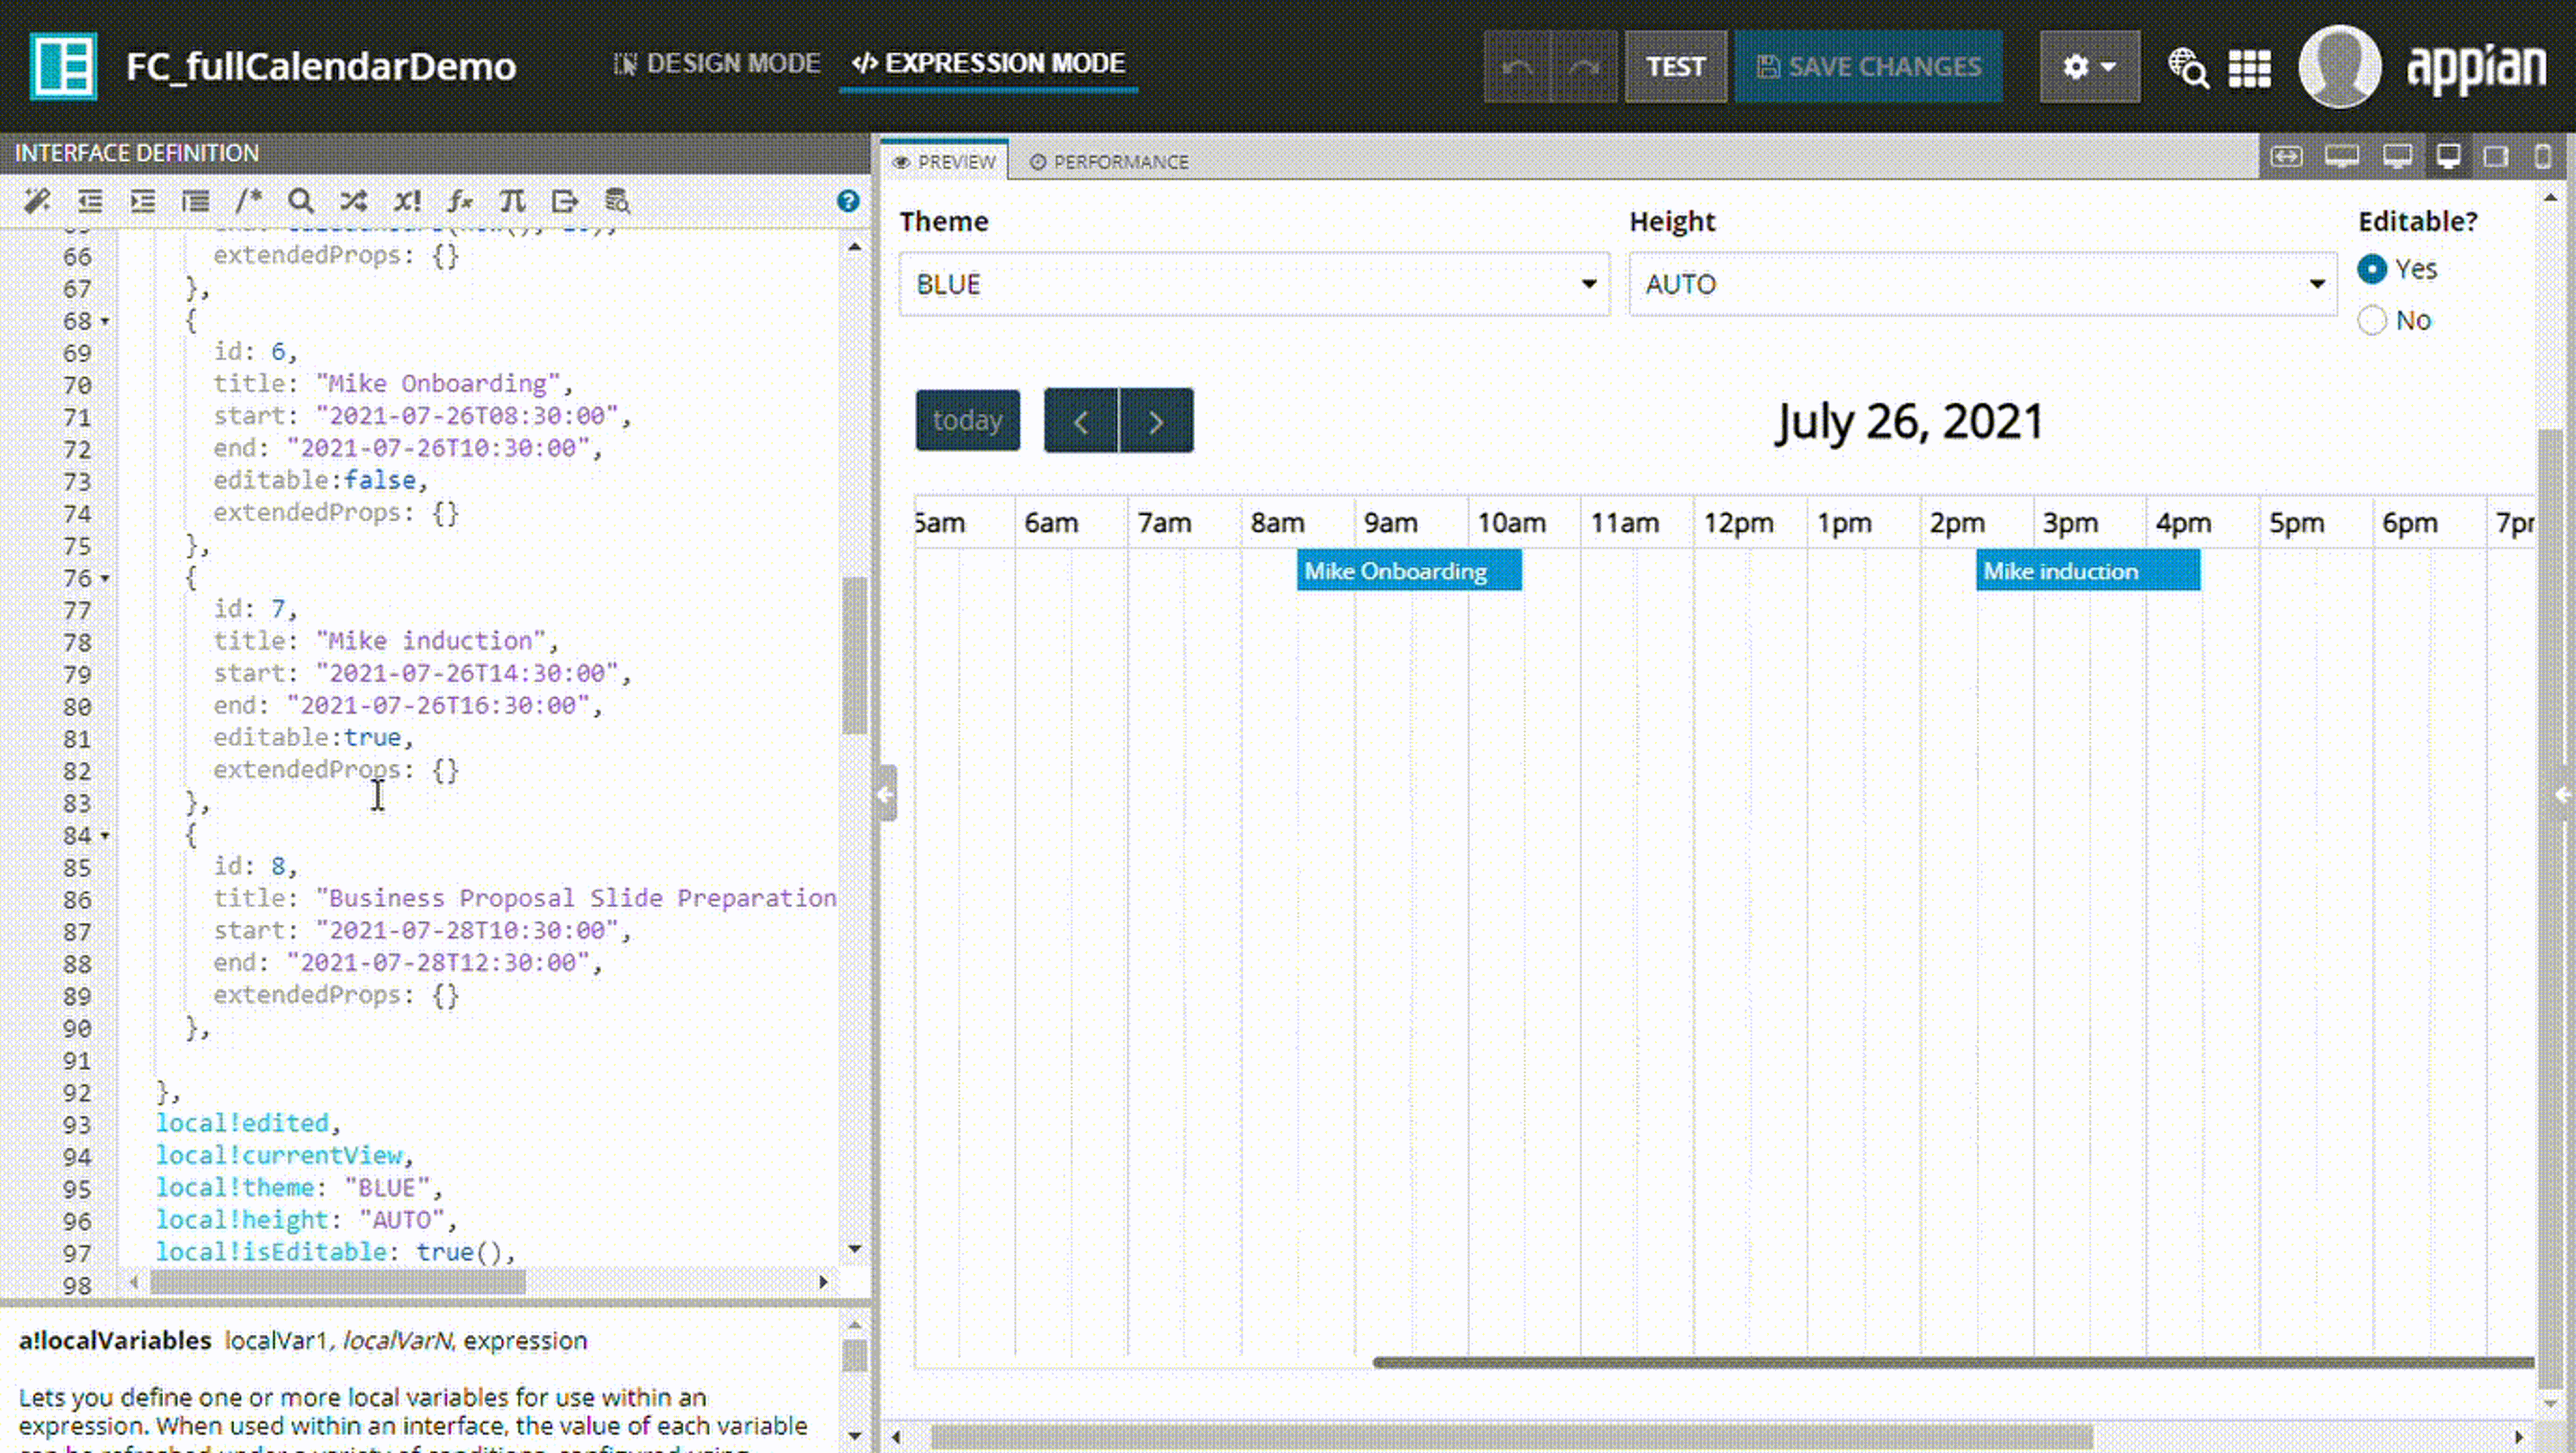Open the PREVIEW tab
The height and width of the screenshot is (1453, 2576).
pyautogui.click(x=944, y=161)
